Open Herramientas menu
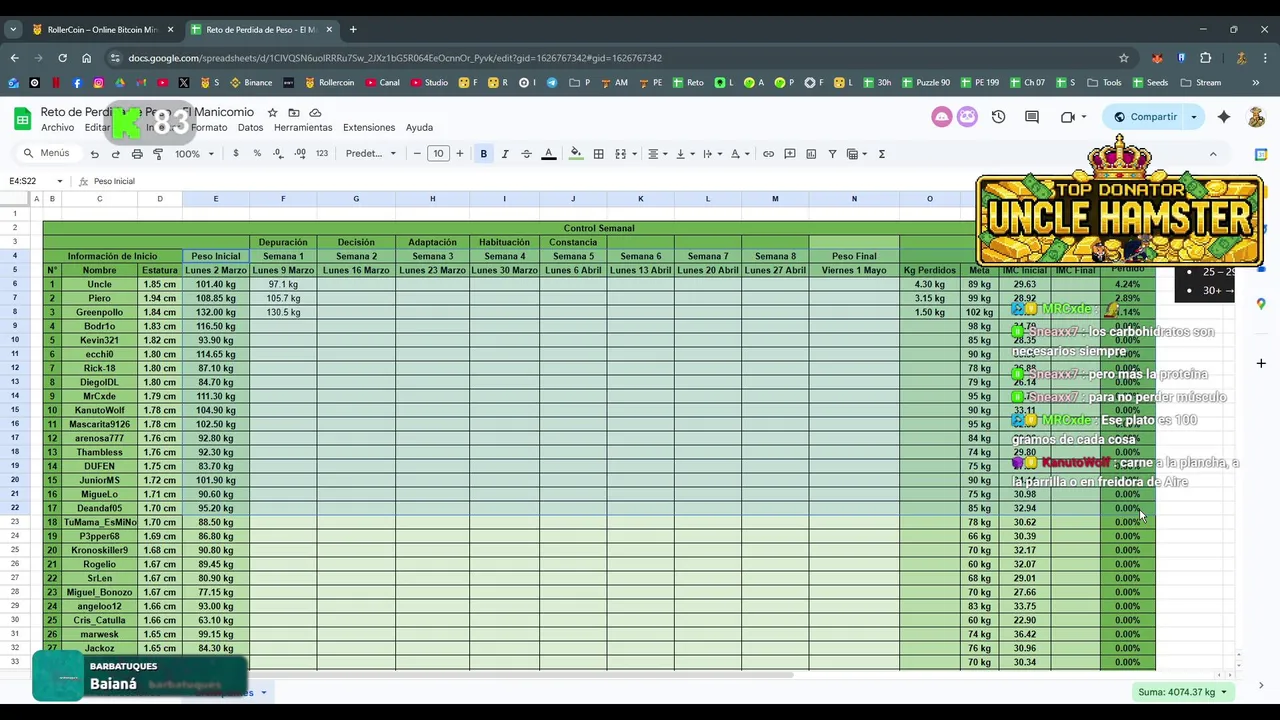This screenshot has width=1280, height=720. 303,128
